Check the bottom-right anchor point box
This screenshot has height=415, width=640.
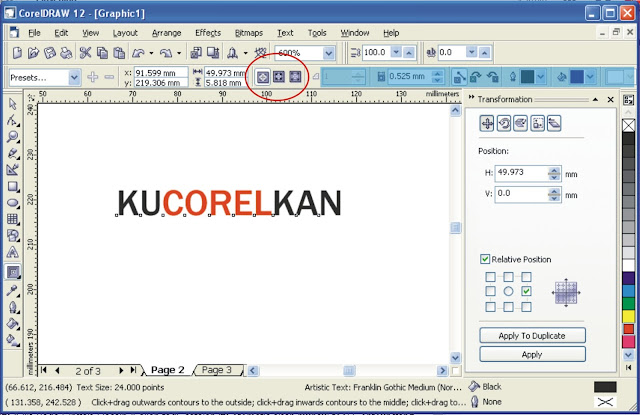[x=526, y=306]
